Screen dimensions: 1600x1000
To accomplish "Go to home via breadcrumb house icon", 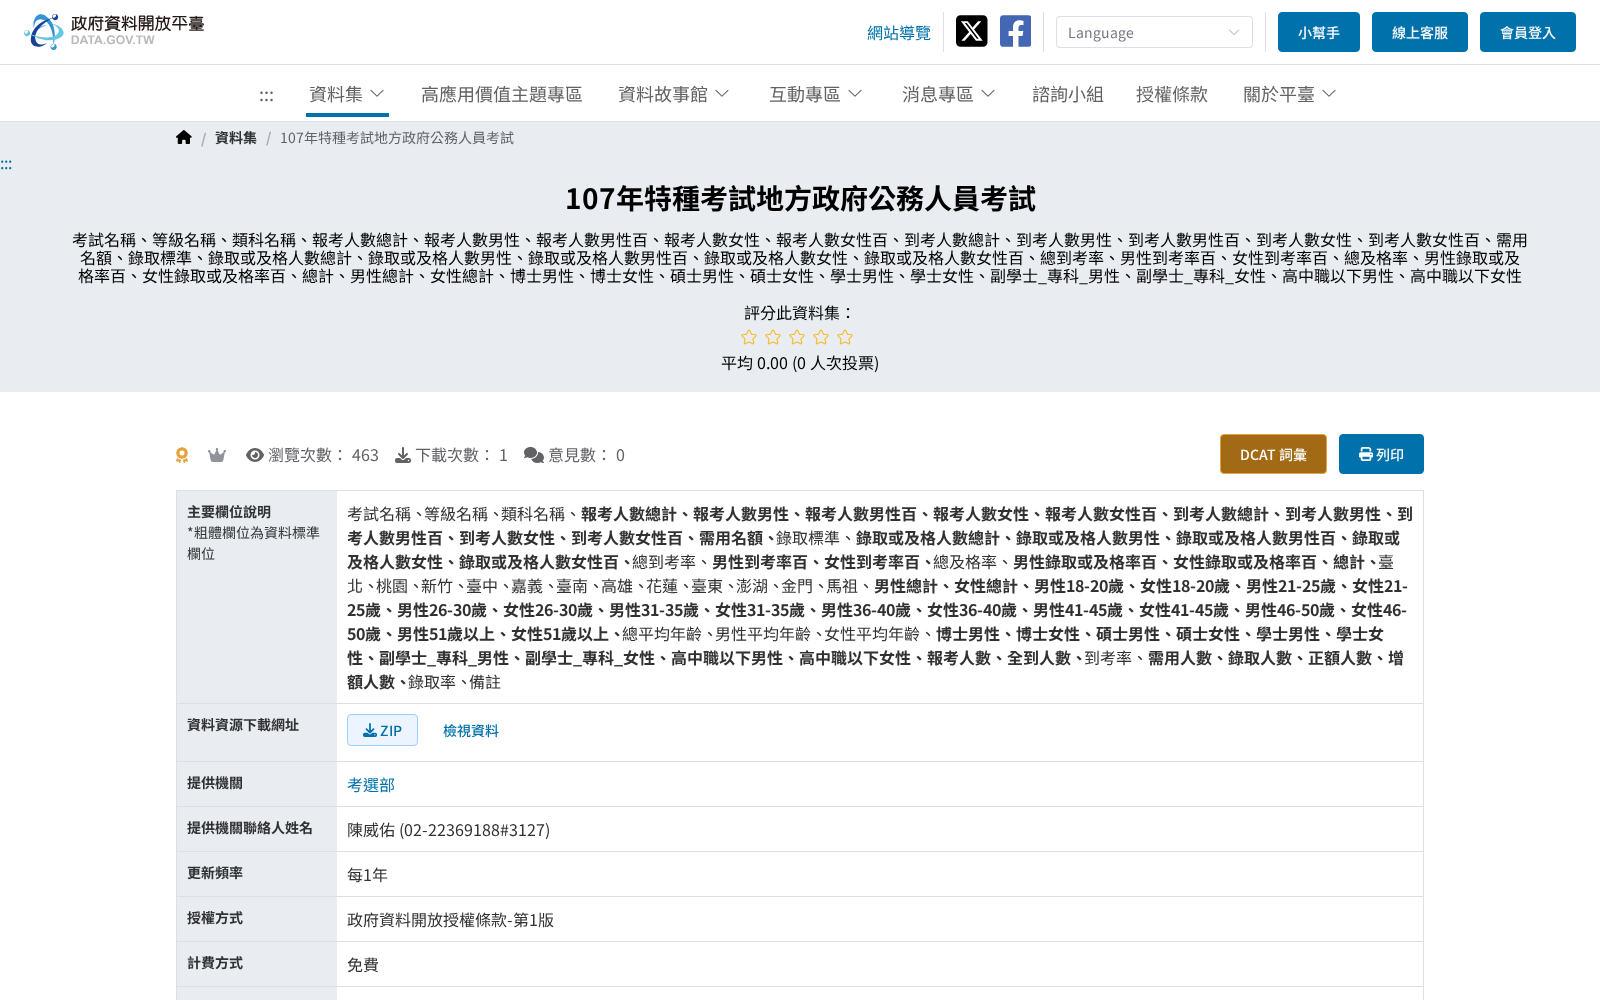I will [184, 137].
